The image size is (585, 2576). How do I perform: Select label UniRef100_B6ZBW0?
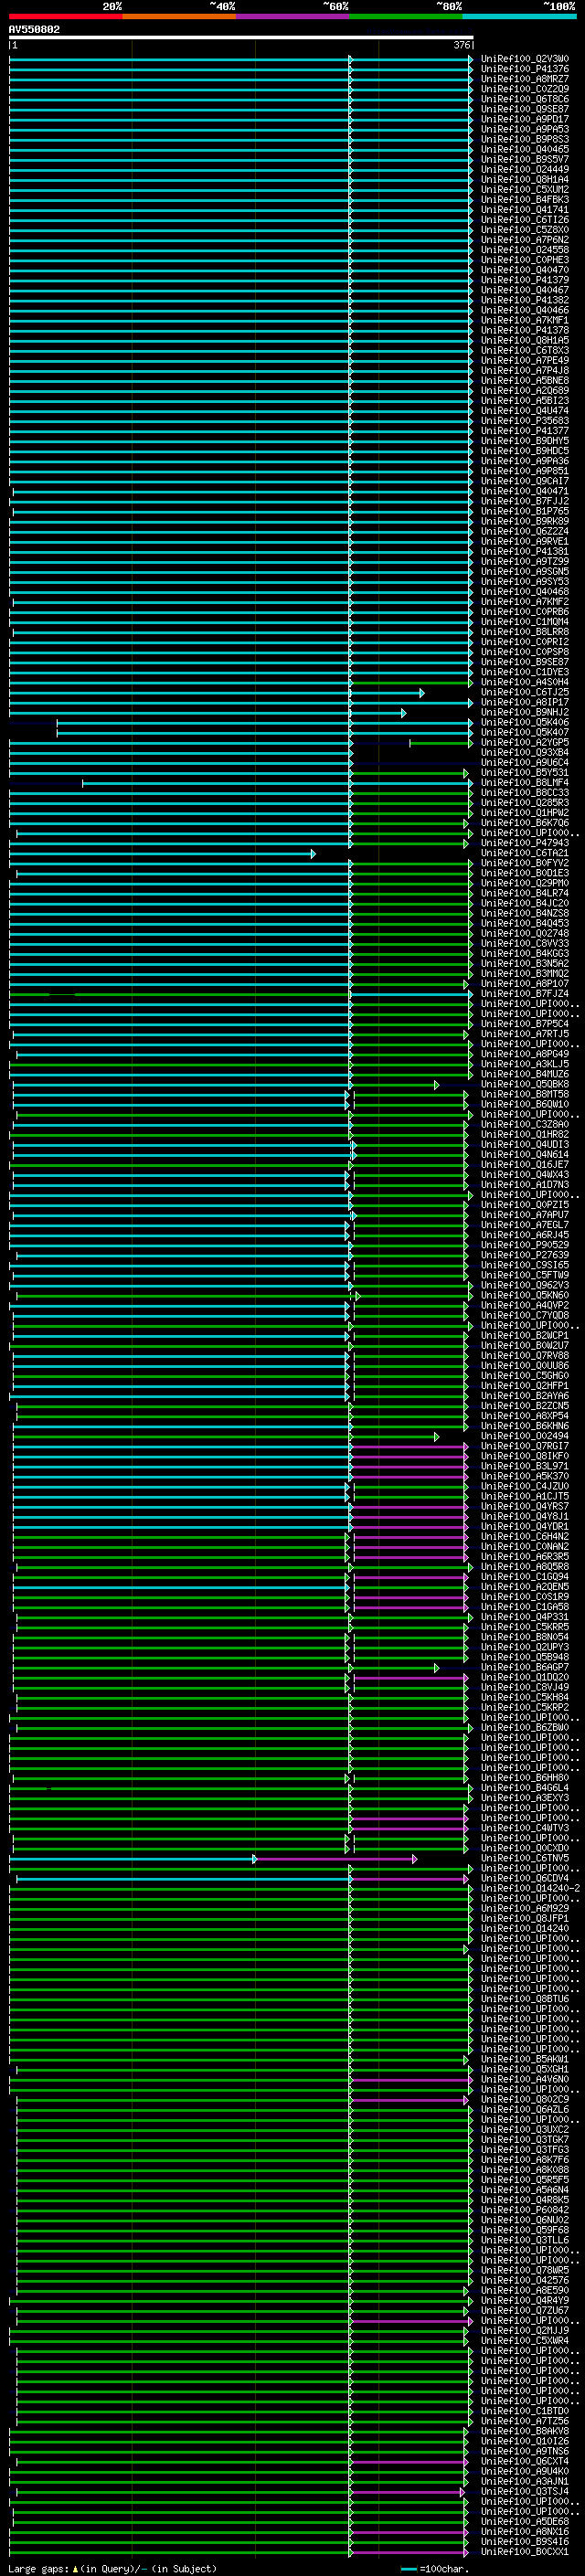click(525, 1727)
